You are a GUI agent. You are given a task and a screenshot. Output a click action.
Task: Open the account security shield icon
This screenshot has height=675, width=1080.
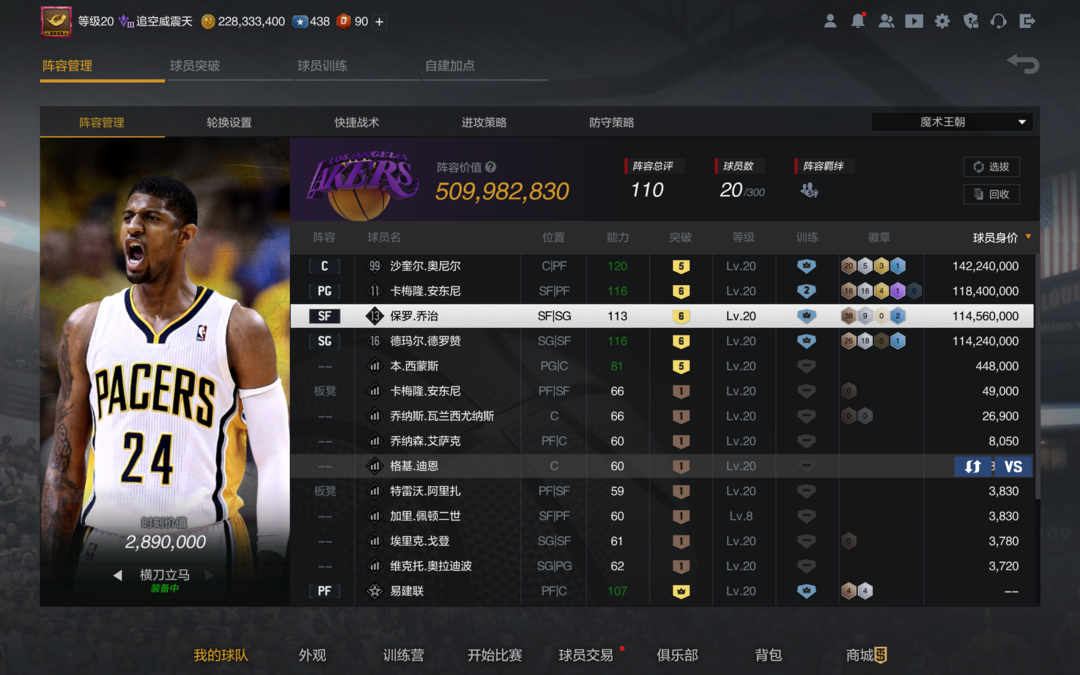(x=970, y=21)
